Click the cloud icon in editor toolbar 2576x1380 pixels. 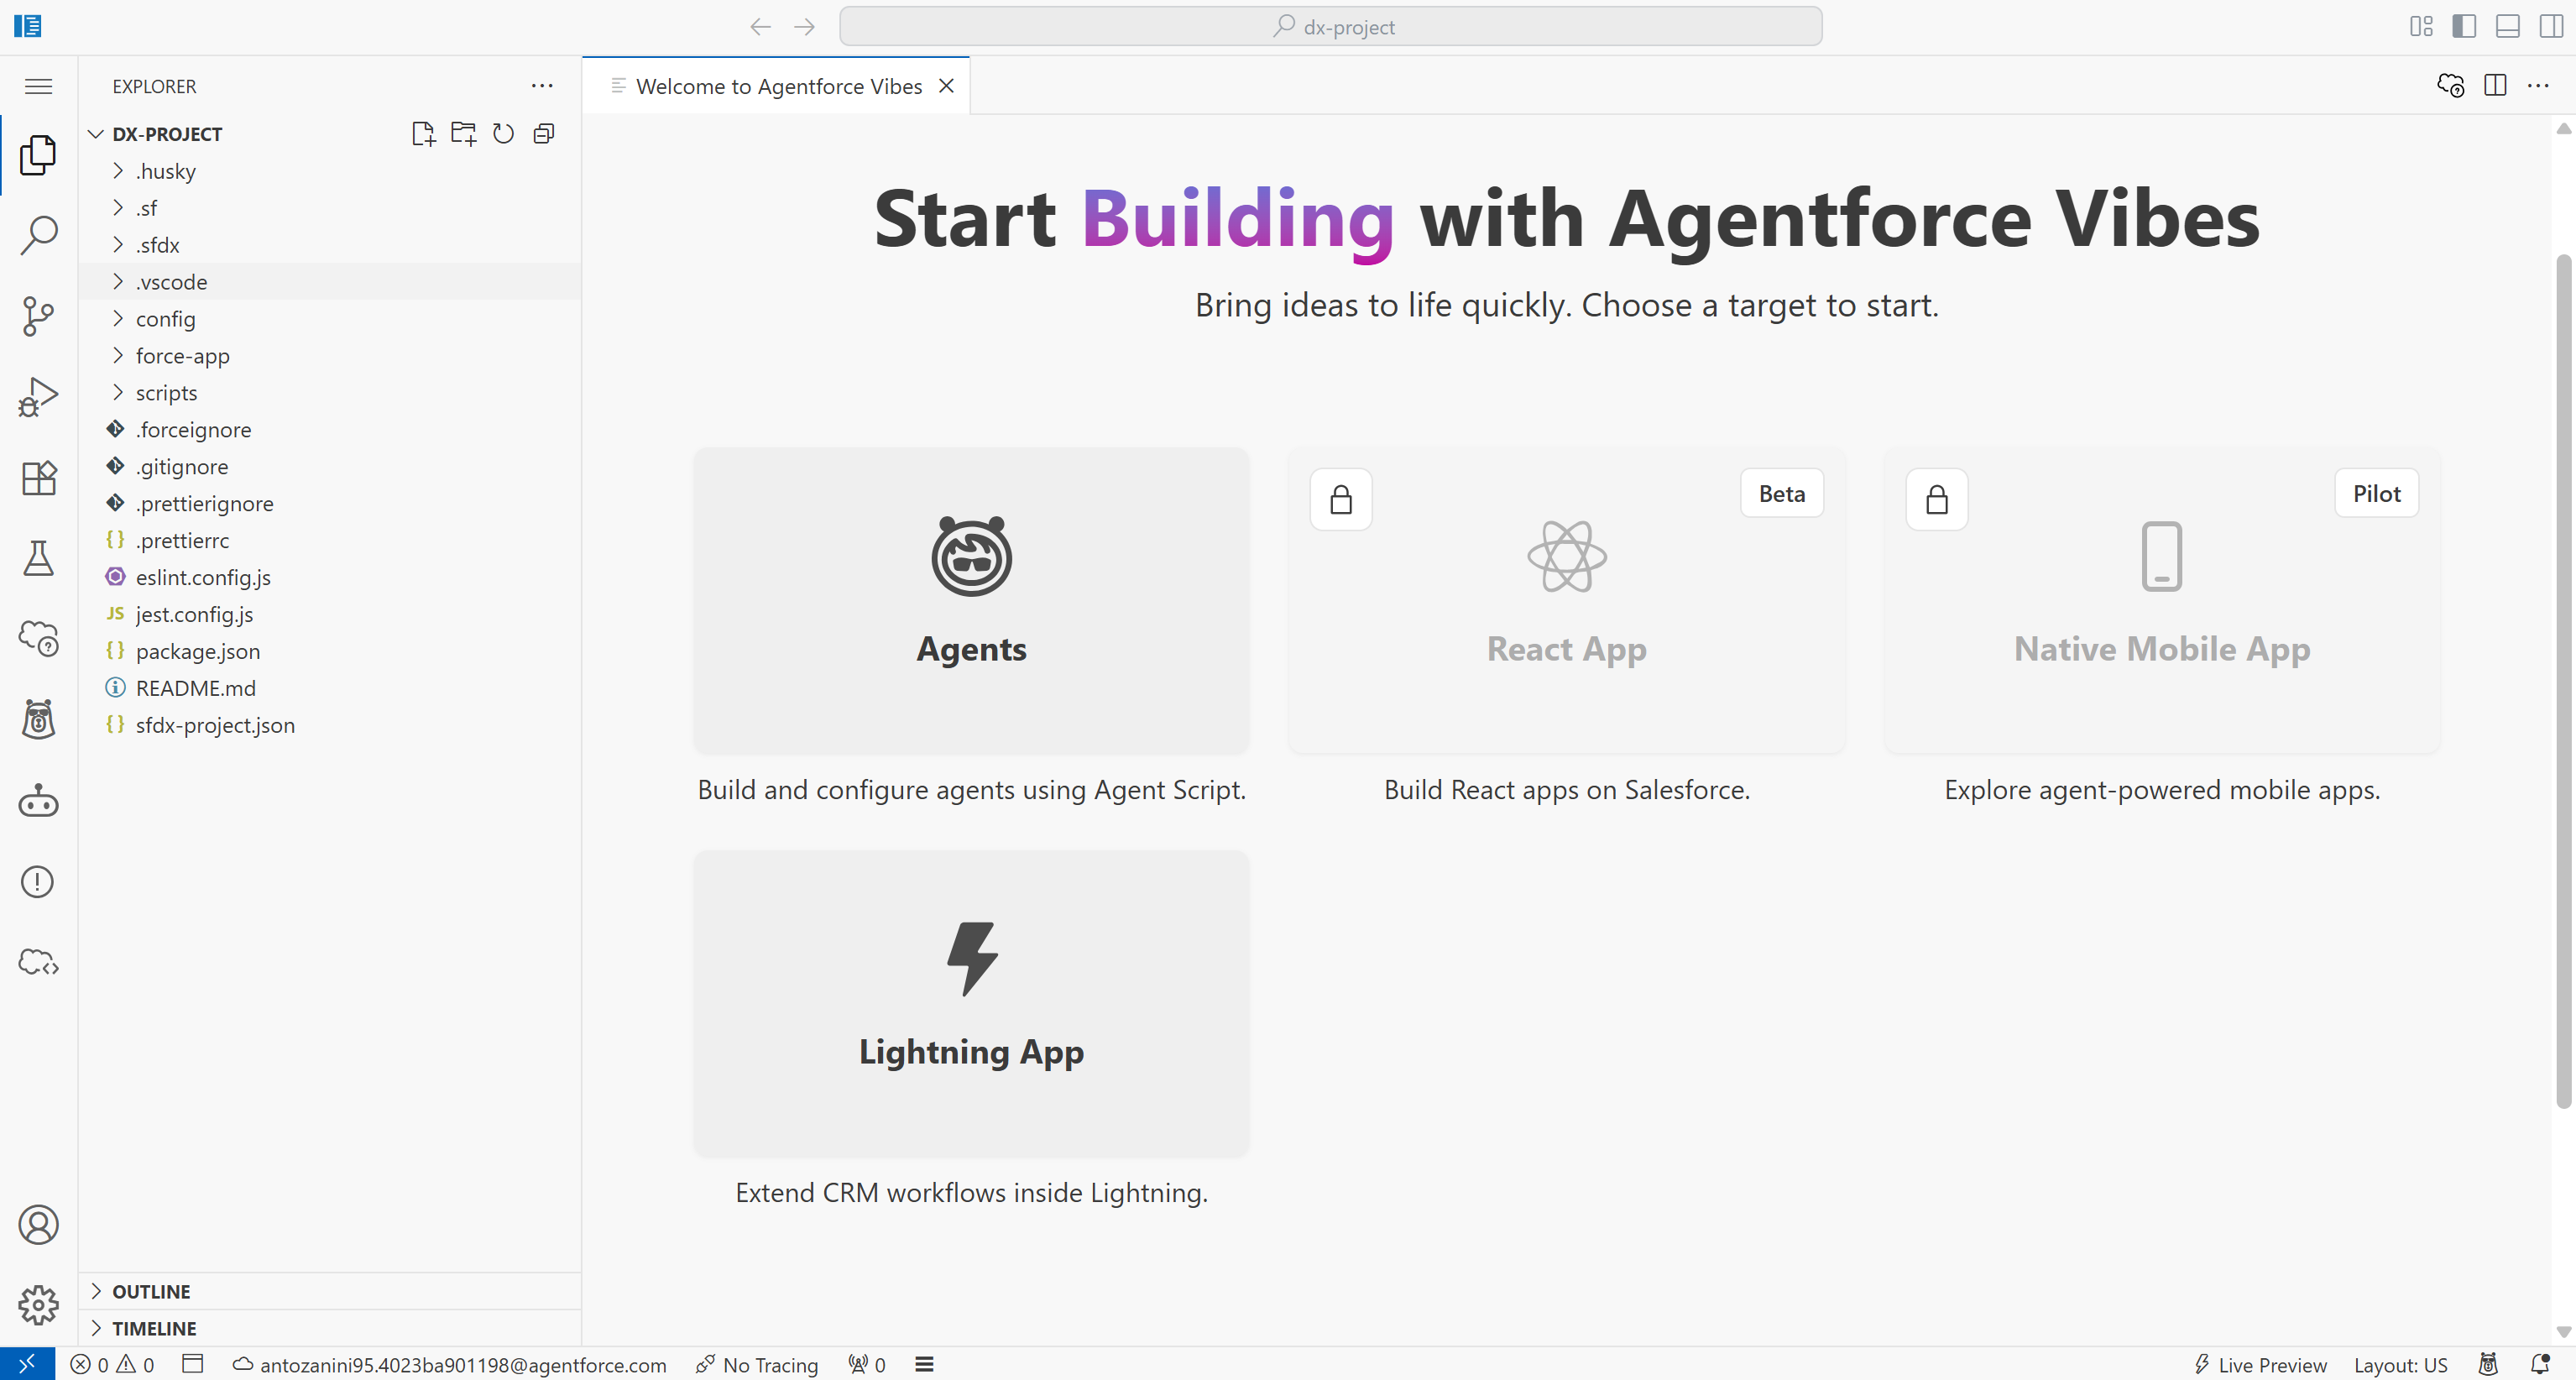click(2451, 86)
